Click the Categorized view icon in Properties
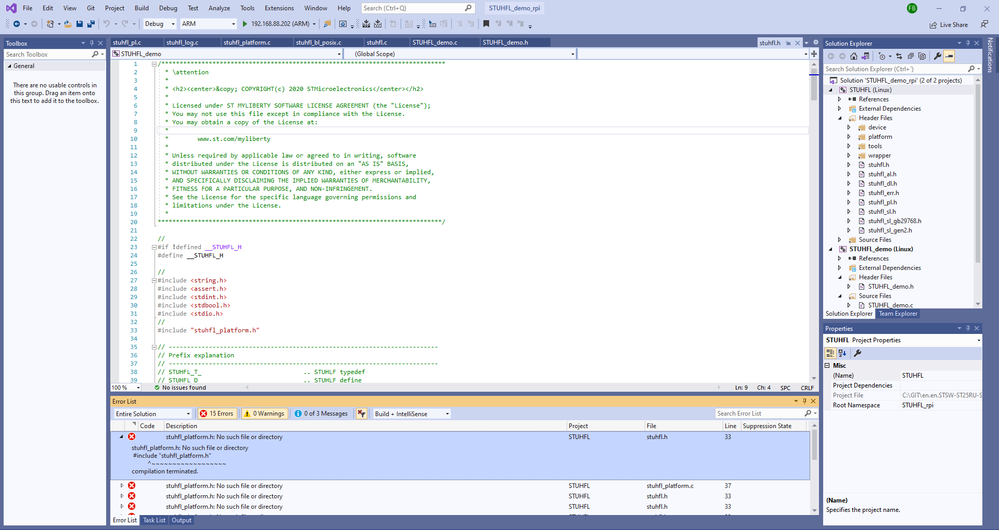Viewport: 999px width, 530px height. [831, 353]
